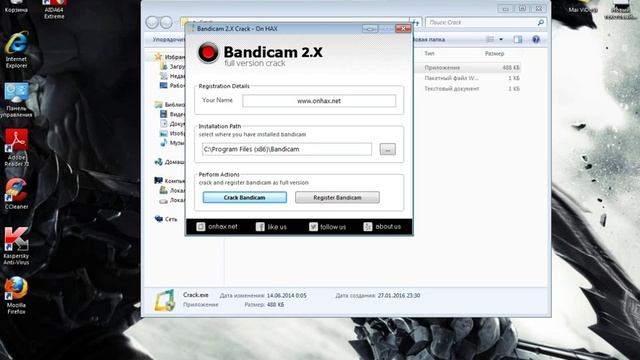Toggle the Explorer preview pane icon
640x360 pixels.
tap(518, 40)
